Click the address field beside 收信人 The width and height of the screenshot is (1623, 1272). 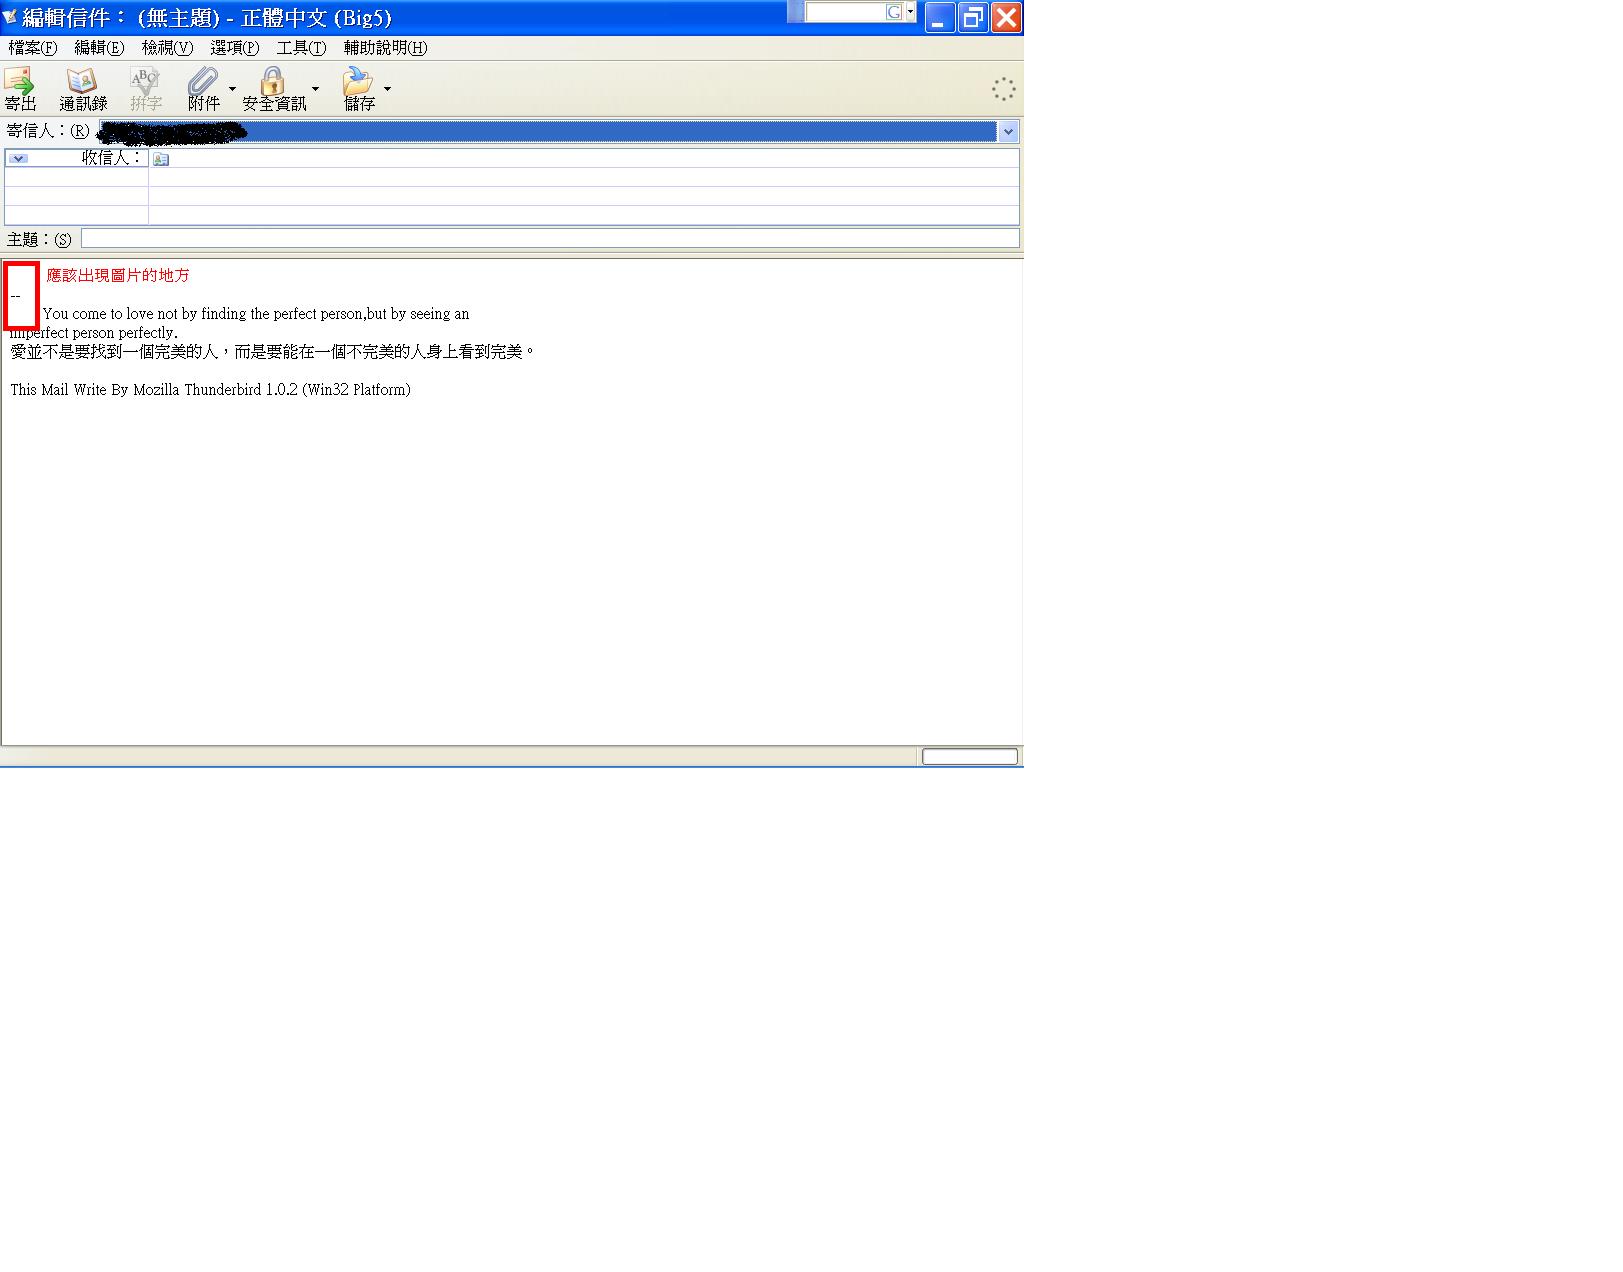[x=584, y=158]
